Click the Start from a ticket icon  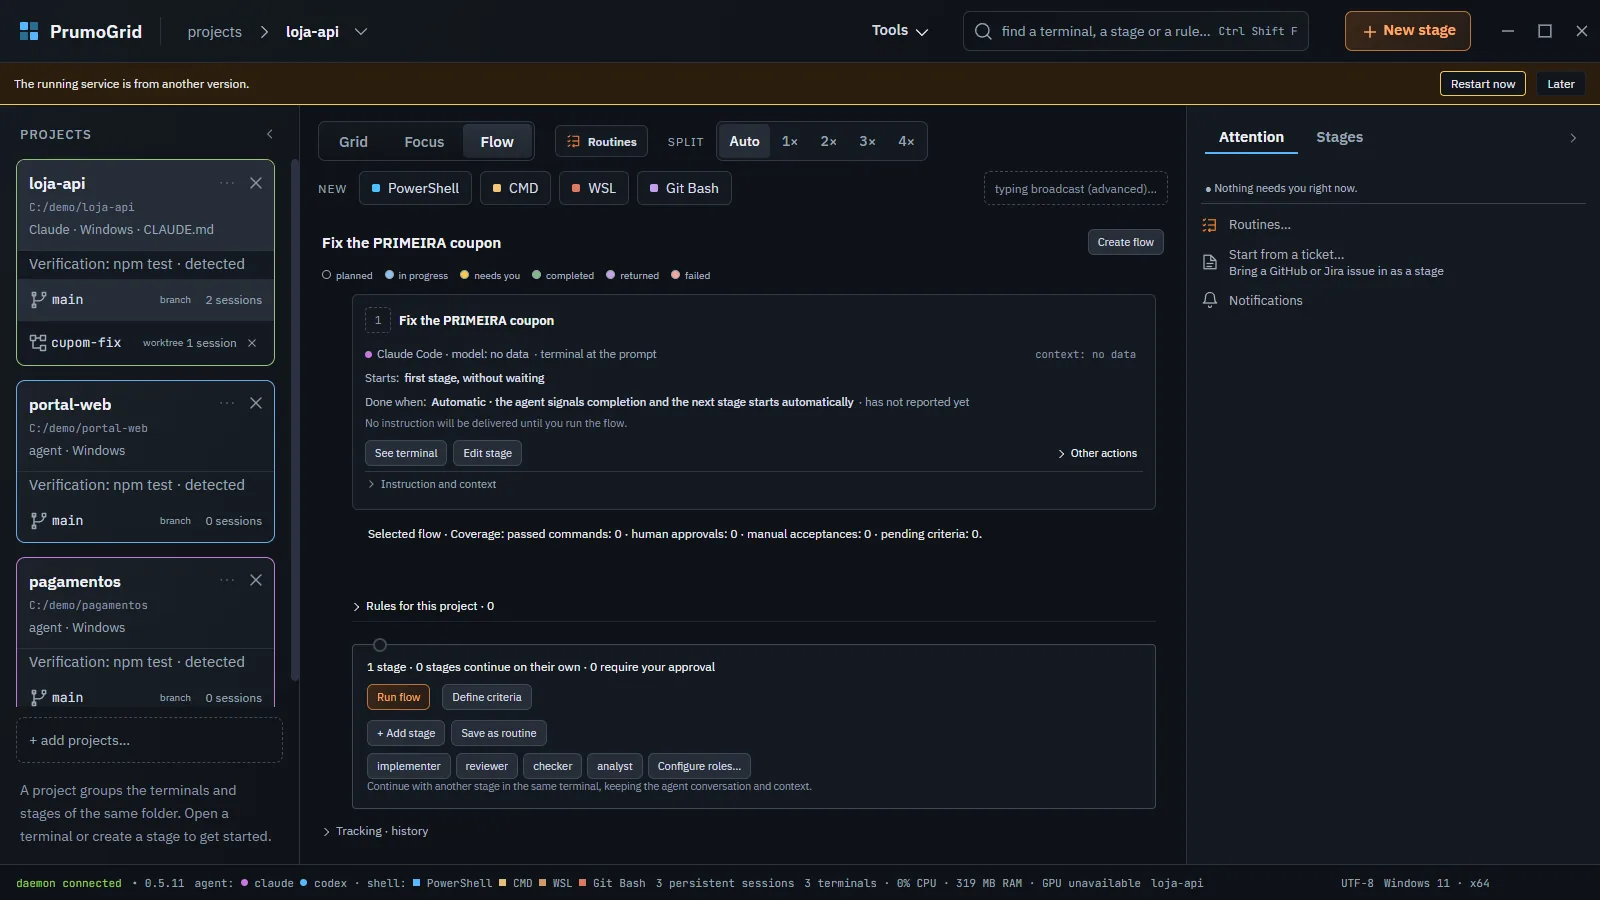pos(1210,262)
